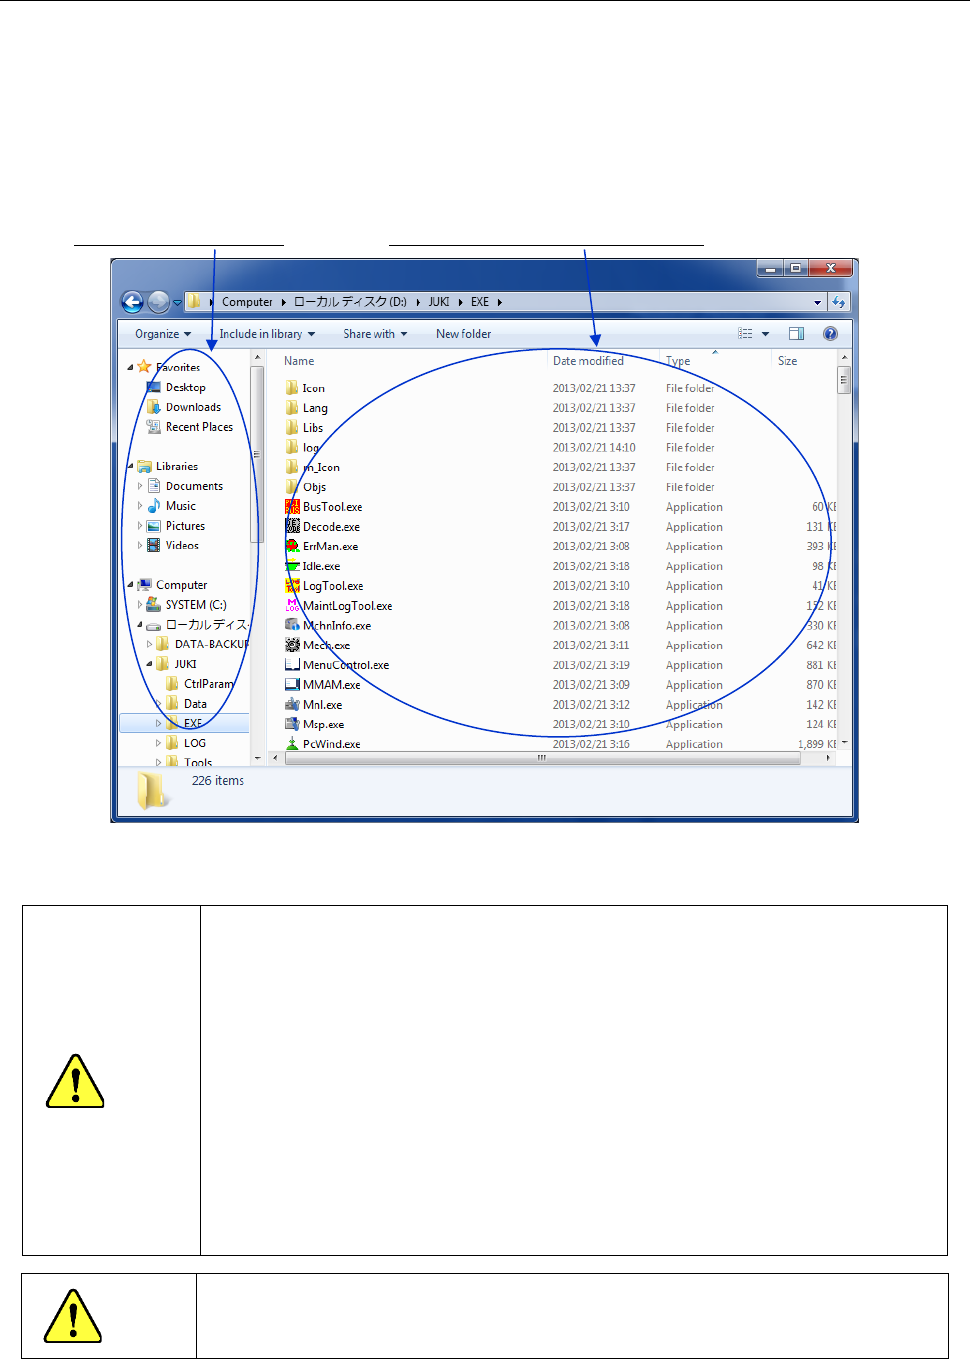Collapse the Favorites group
The image size is (970, 1359).
(130, 367)
